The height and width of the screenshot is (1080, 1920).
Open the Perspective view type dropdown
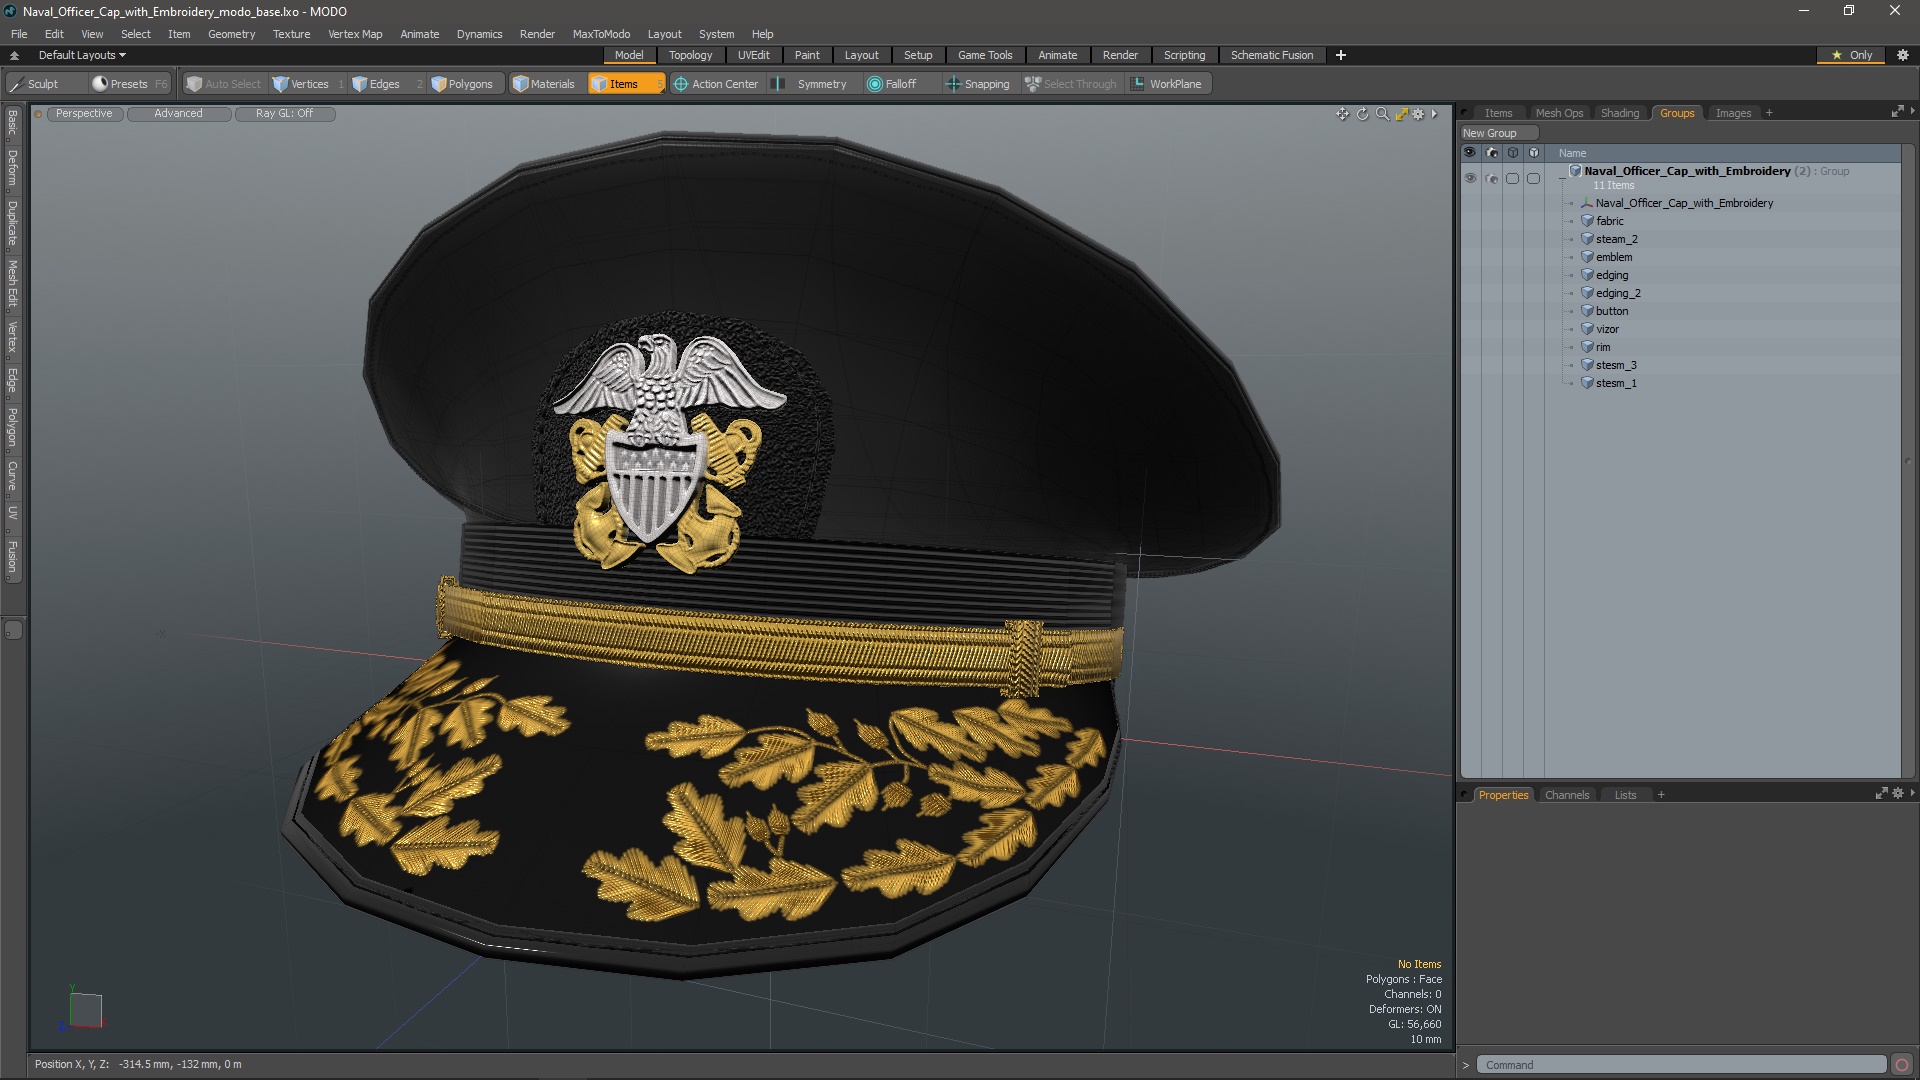tap(85, 114)
